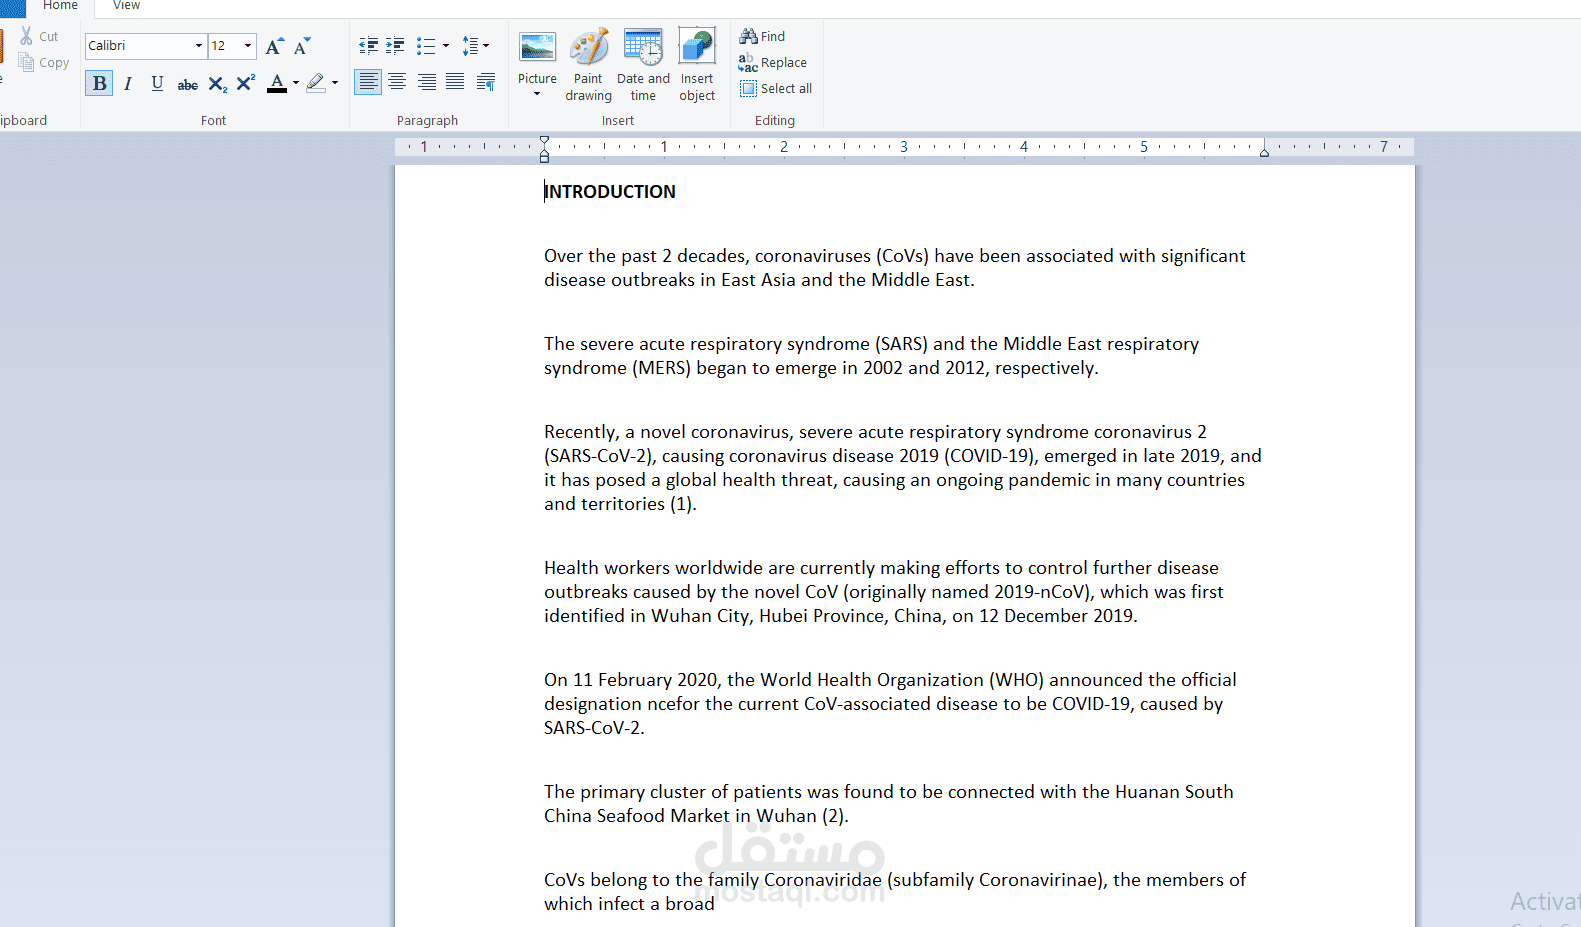Screen dimensions: 1581x927
Task: Click the Replace button
Action: tap(772, 62)
